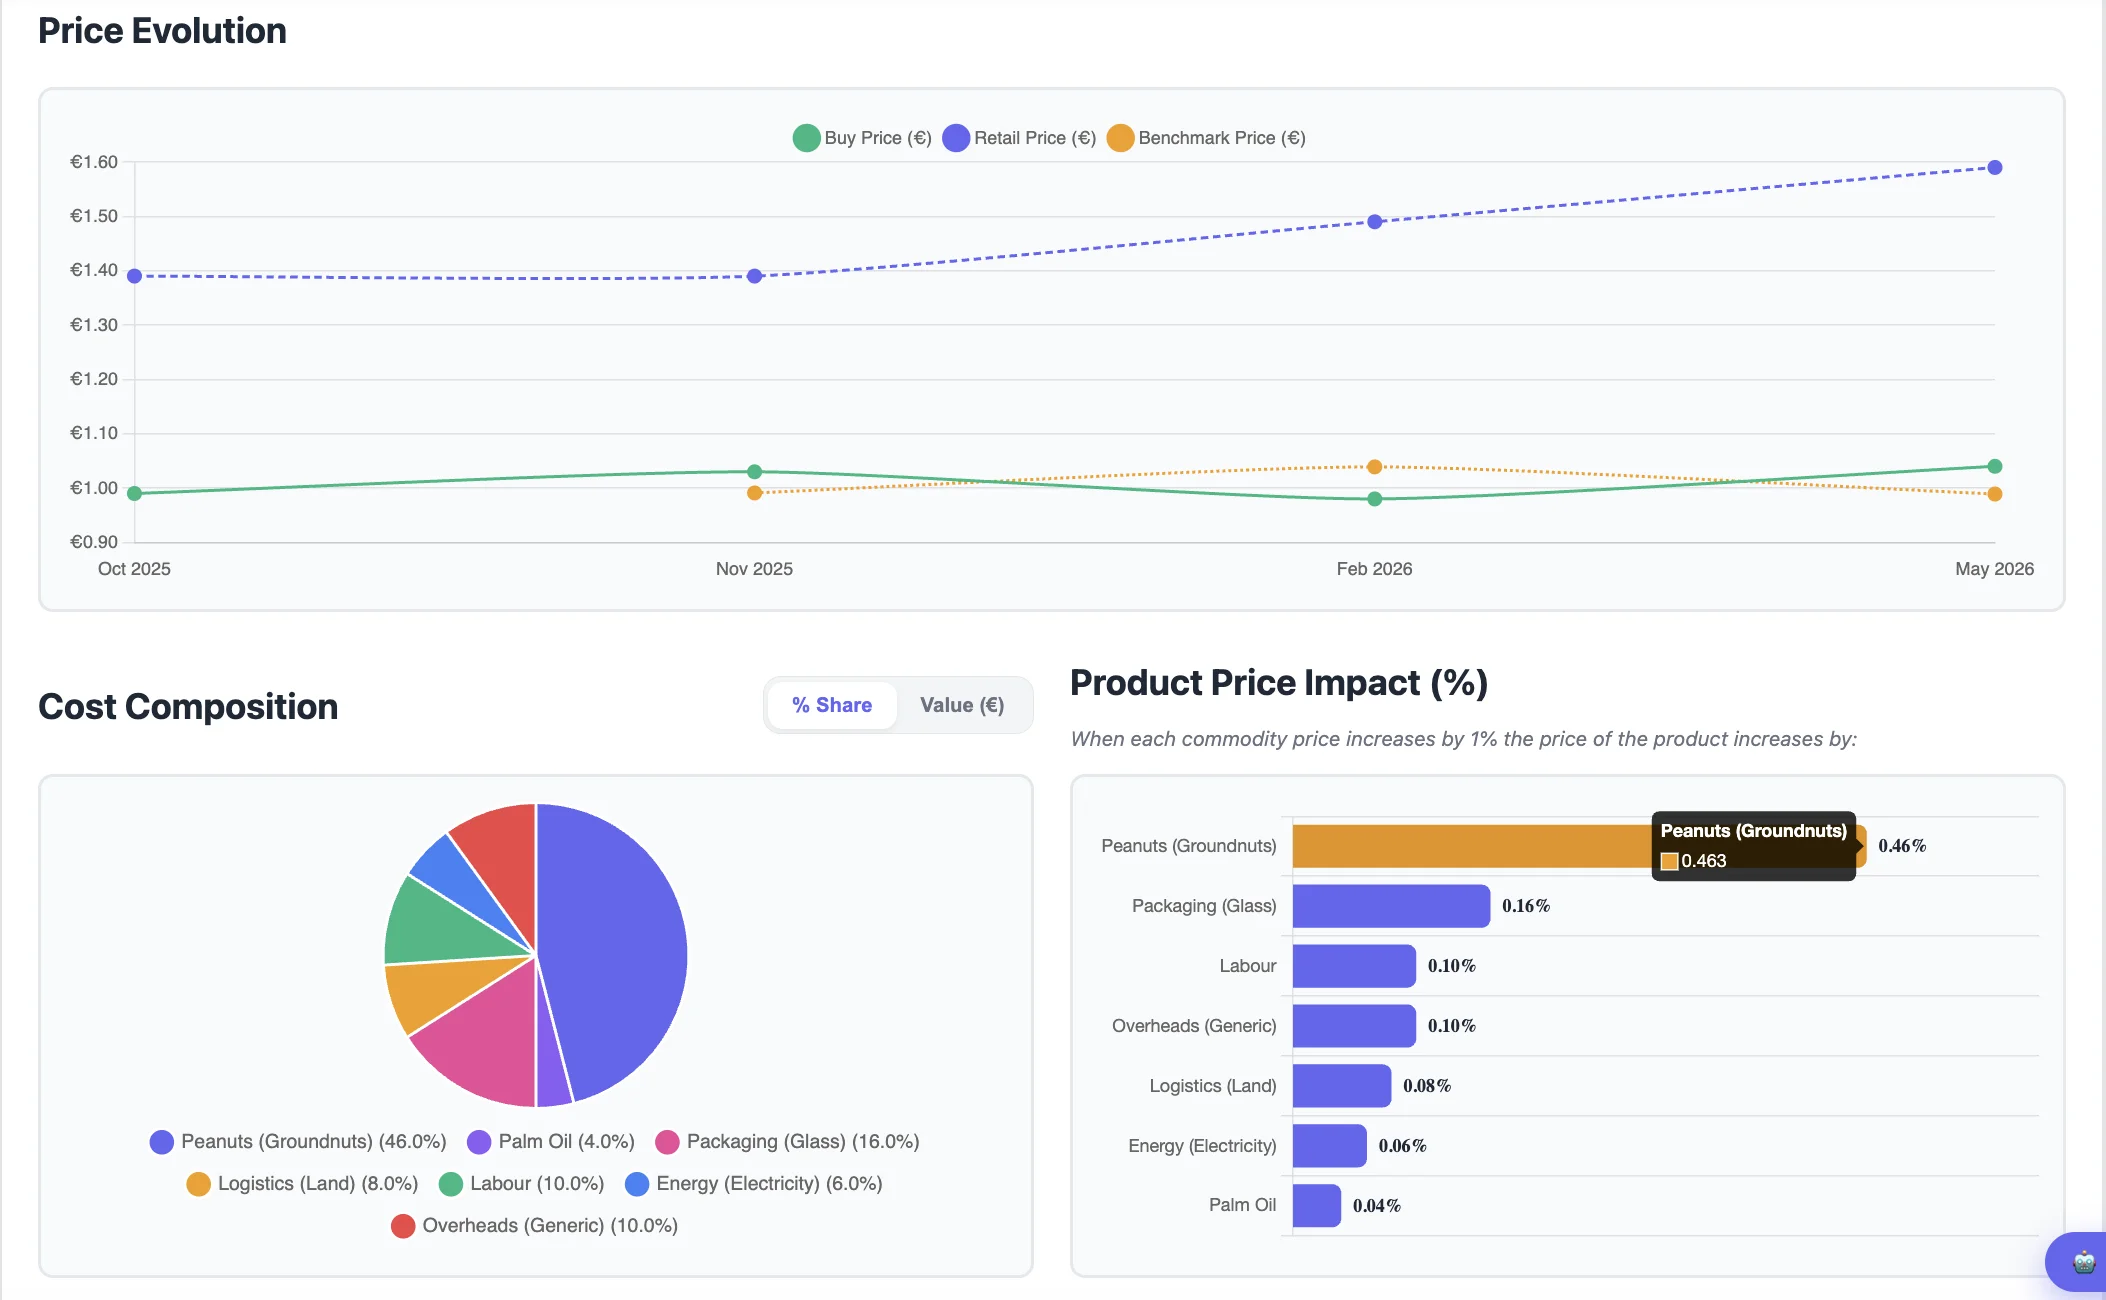
Task: Switch cost composition to Value (€)
Action: (962, 705)
